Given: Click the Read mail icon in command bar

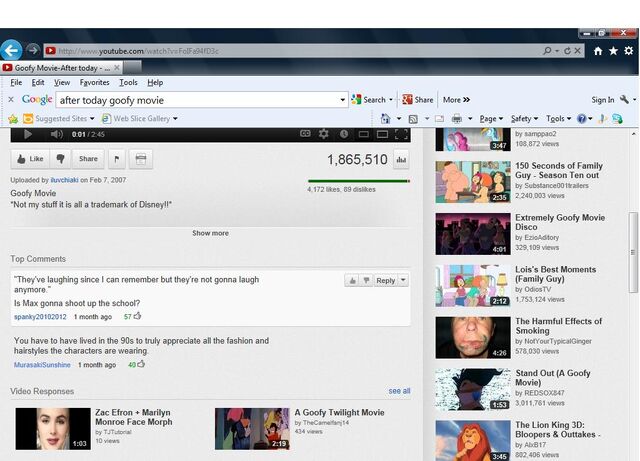Looking at the screenshot, I should 439,119.
